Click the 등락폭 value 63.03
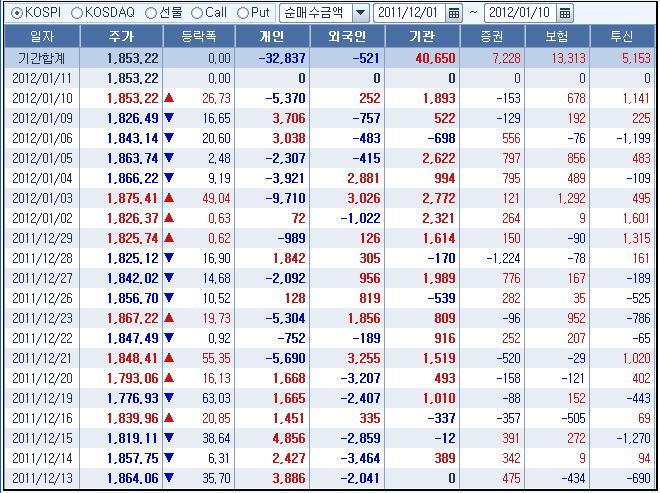Viewport: 660px width, 493px height. coord(216,399)
